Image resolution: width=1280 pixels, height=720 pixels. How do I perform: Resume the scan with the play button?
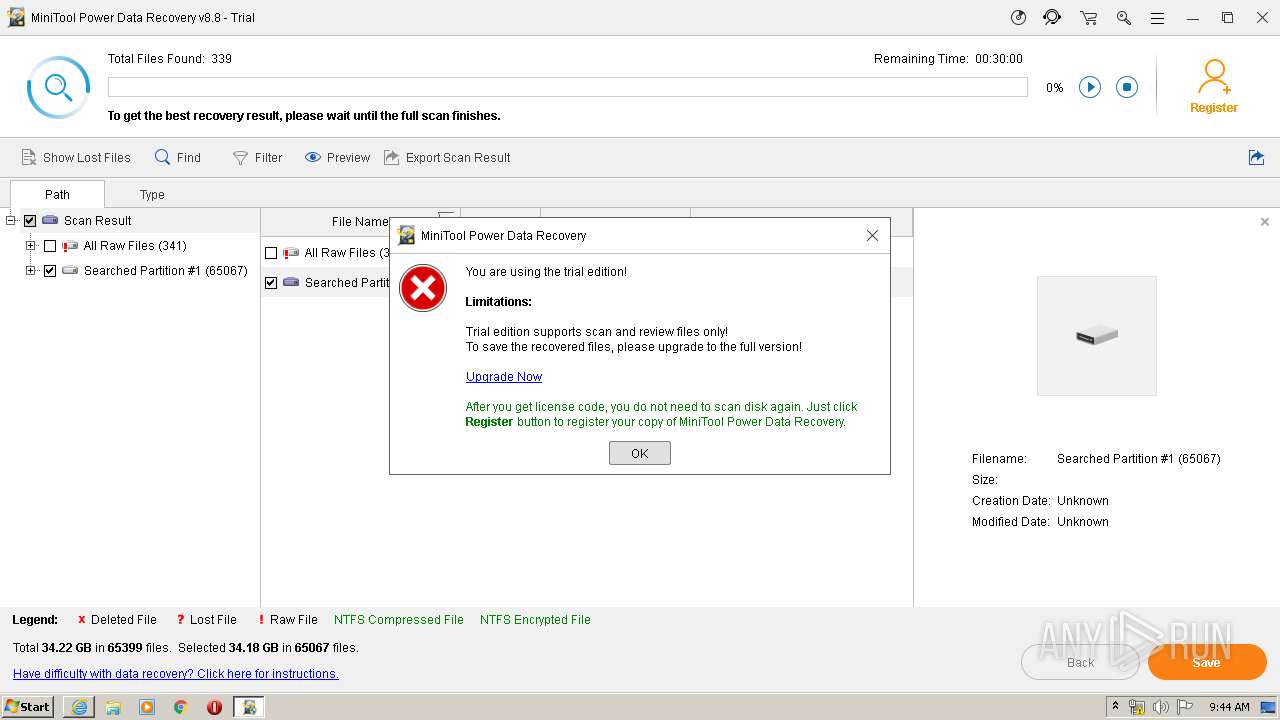pyautogui.click(x=1090, y=87)
